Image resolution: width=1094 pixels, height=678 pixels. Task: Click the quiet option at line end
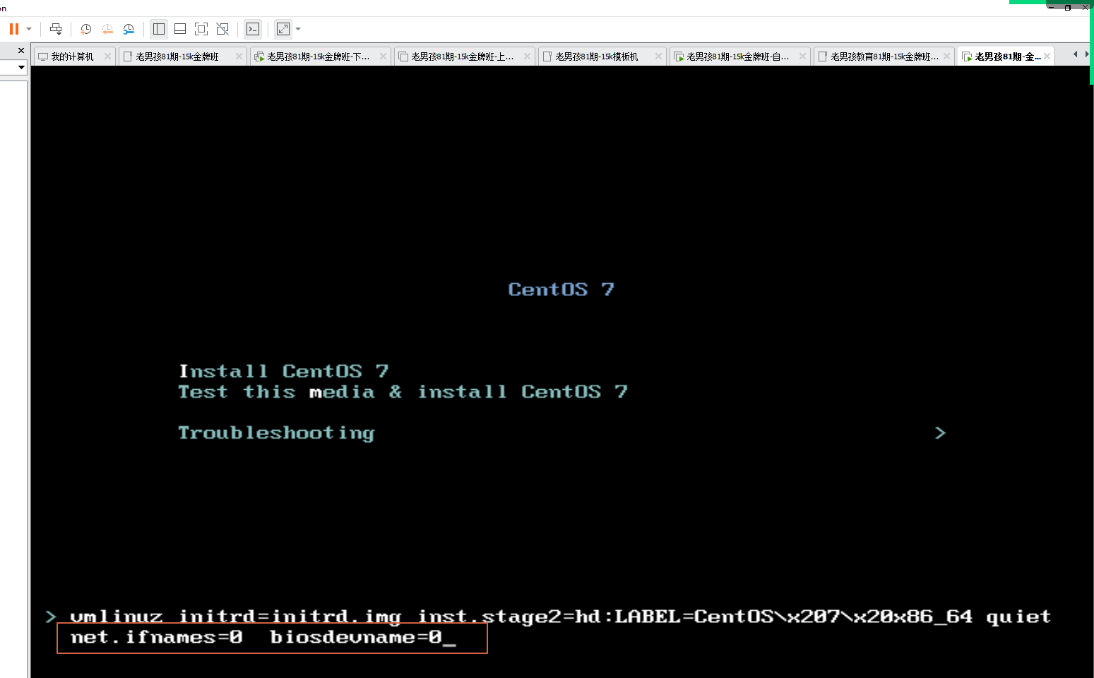1018,617
